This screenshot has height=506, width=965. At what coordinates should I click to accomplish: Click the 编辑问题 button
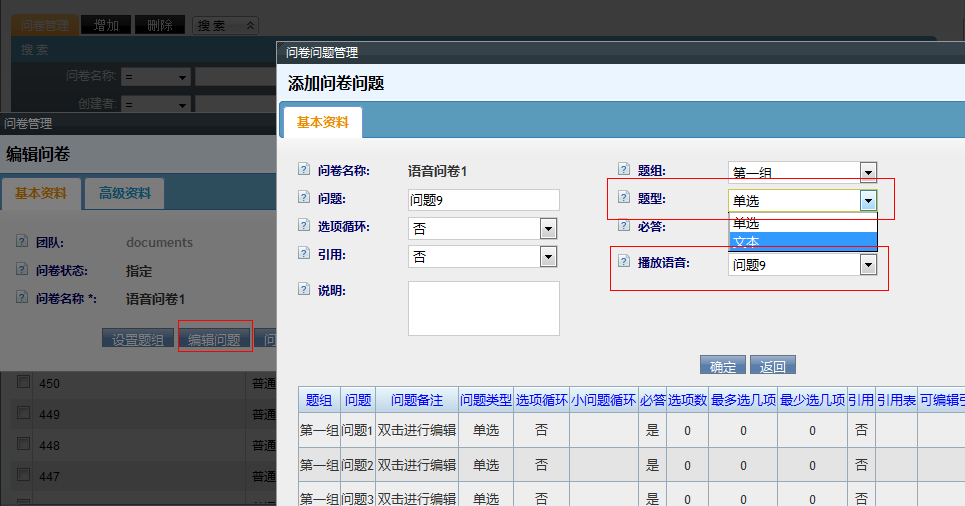click(215, 339)
